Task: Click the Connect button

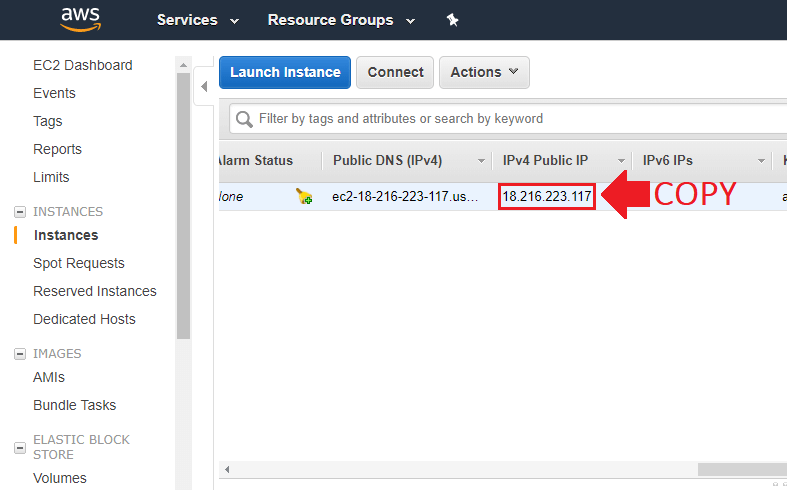Action: click(395, 72)
